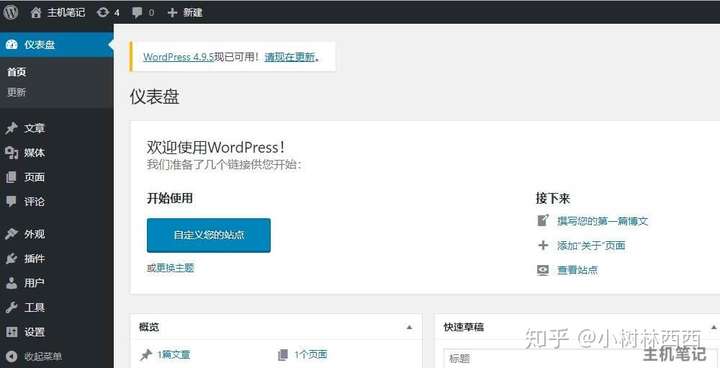Screen dimensions: 720x368
Task: Collapse the 概览 panel using its arrow
Action: click(409, 327)
